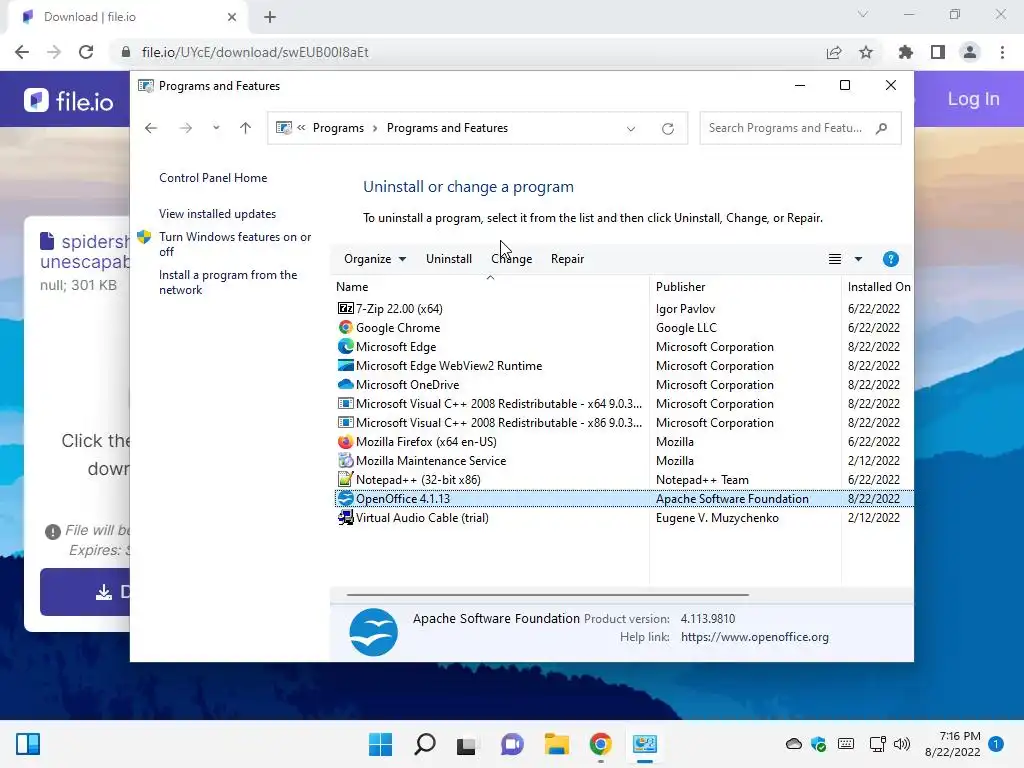This screenshot has width=1024, height=768.
Task: Click the 7-Zip program icon
Action: click(345, 308)
